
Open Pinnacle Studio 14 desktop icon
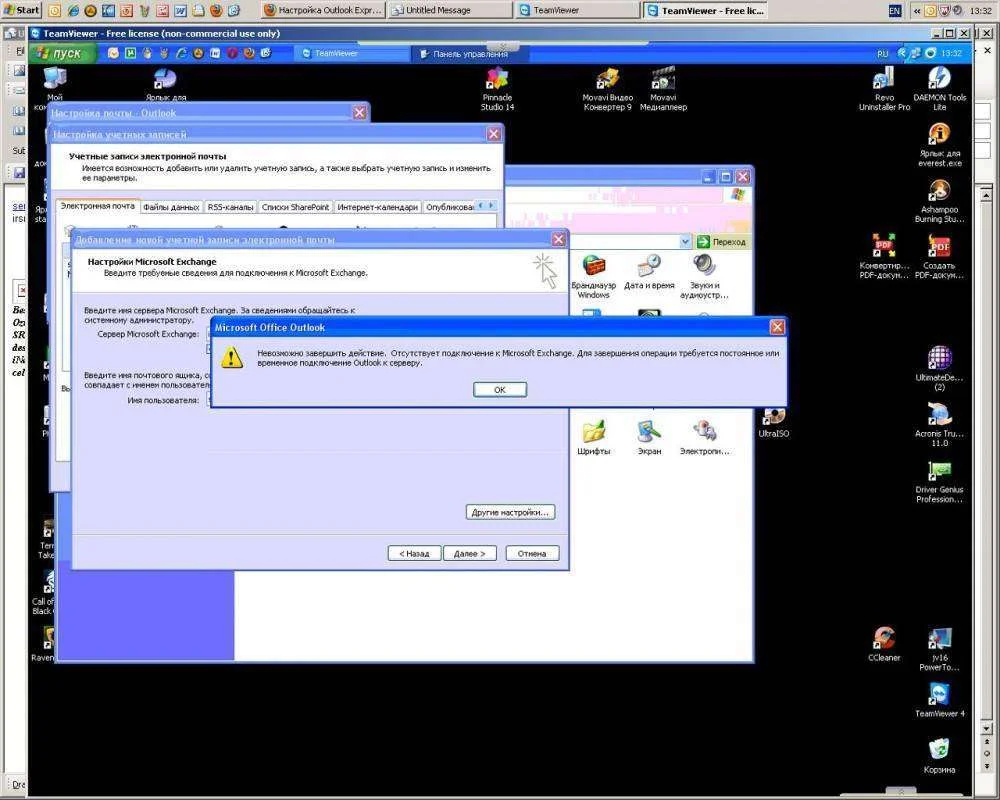point(497,89)
